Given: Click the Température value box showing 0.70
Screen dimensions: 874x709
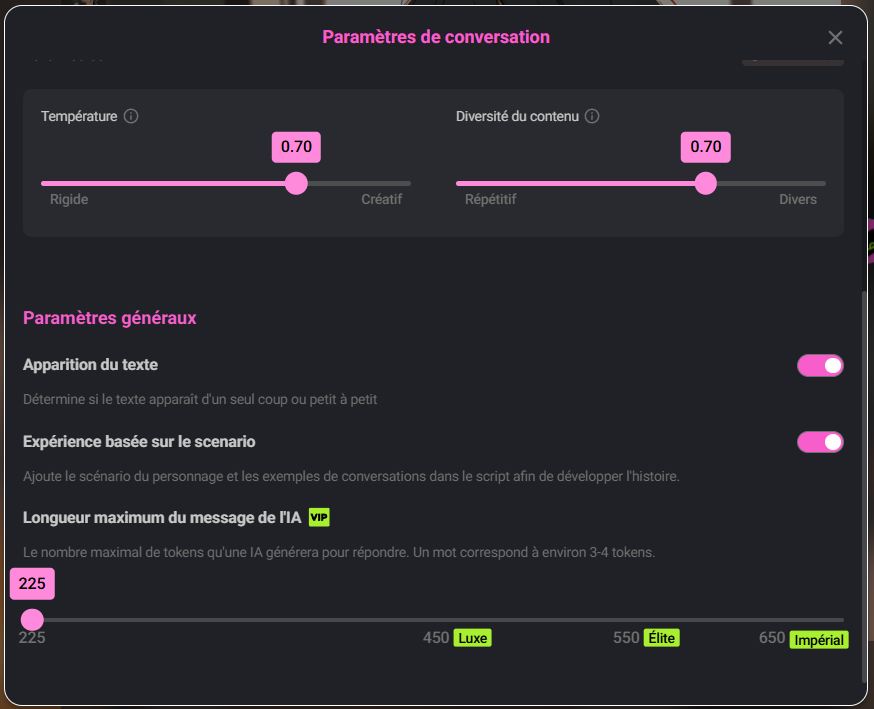Looking at the screenshot, I should 297,147.
